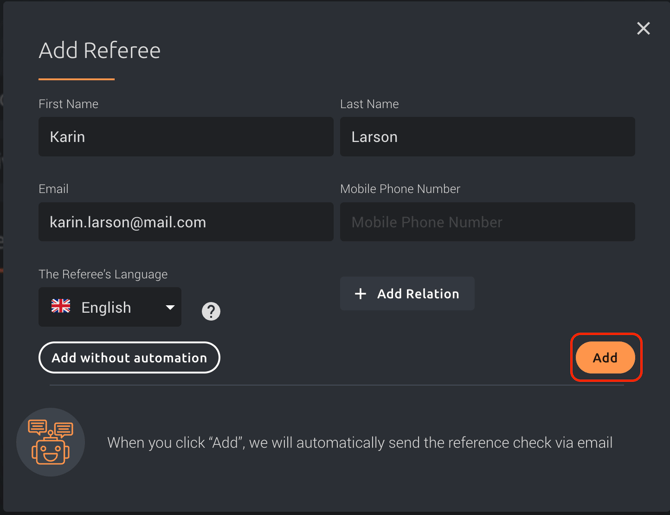The width and height of the screenshot is (670, 515).
Task: Click the Mobile Phone Number label
Action: [400, 189]
